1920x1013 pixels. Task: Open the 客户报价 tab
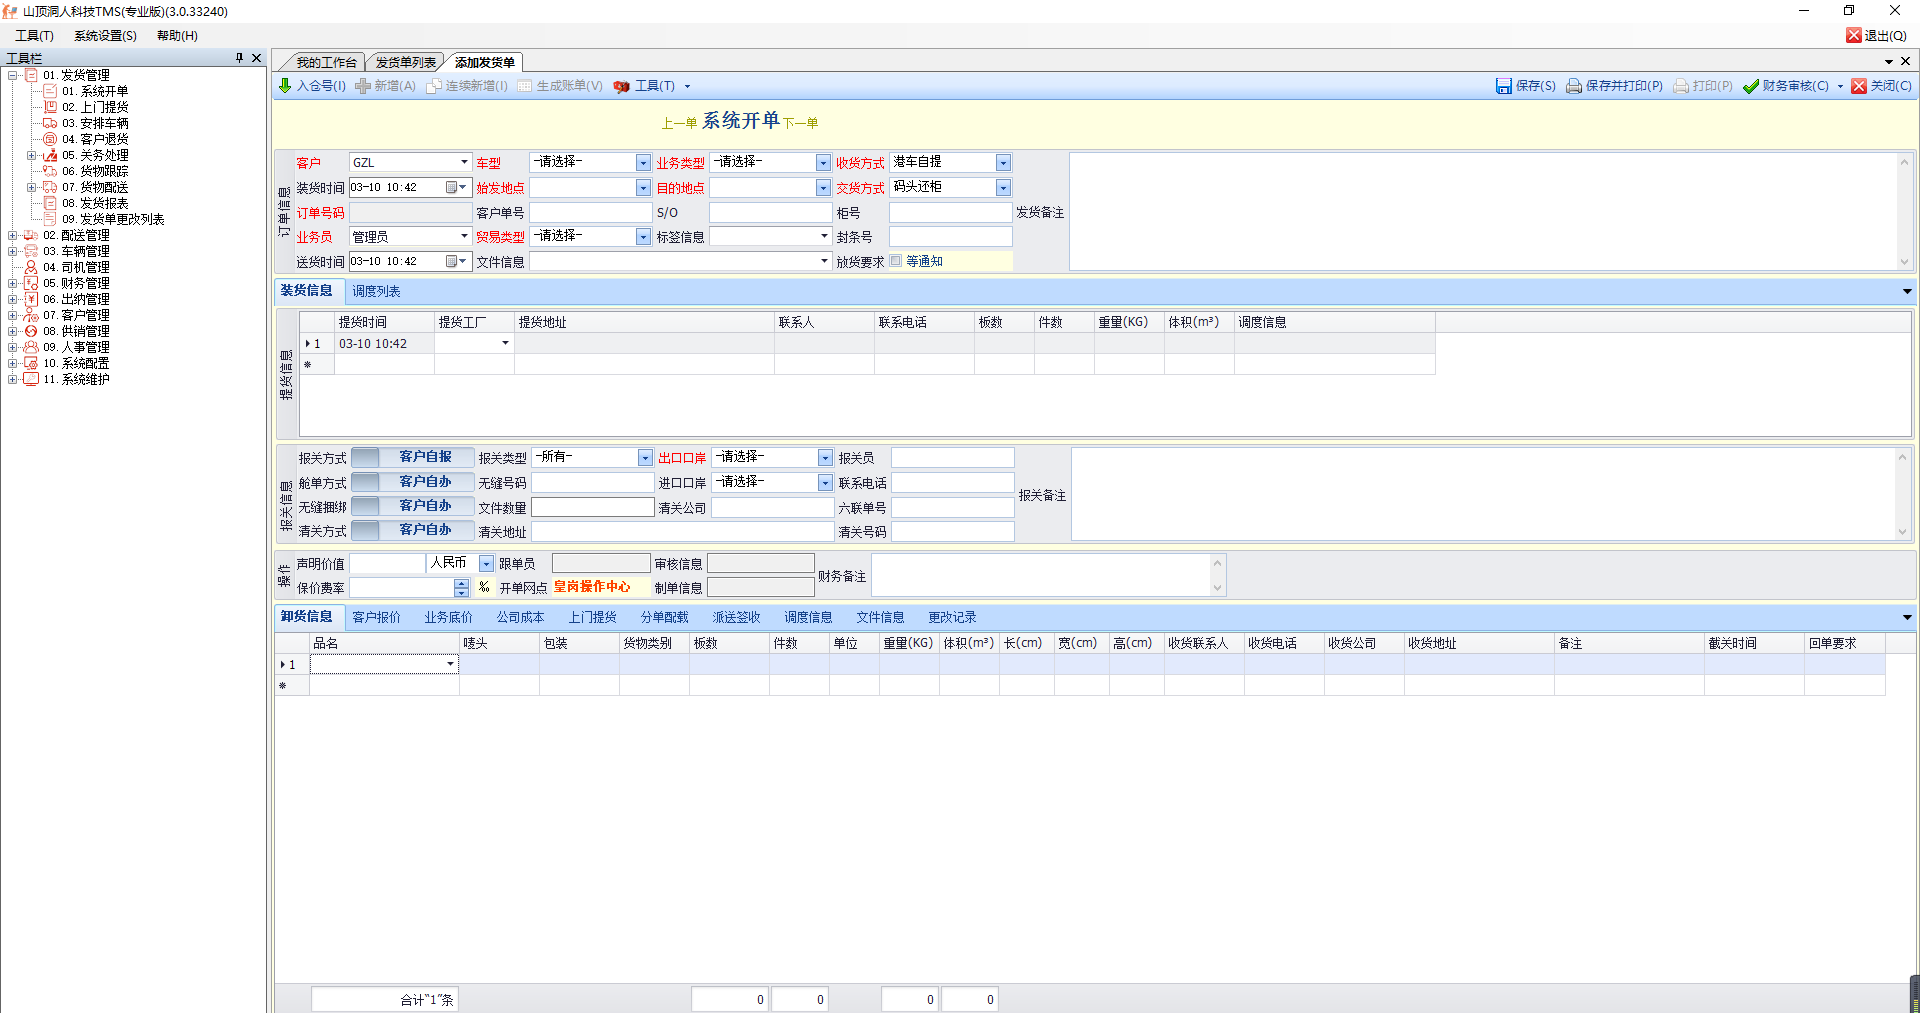click(376, 617)
